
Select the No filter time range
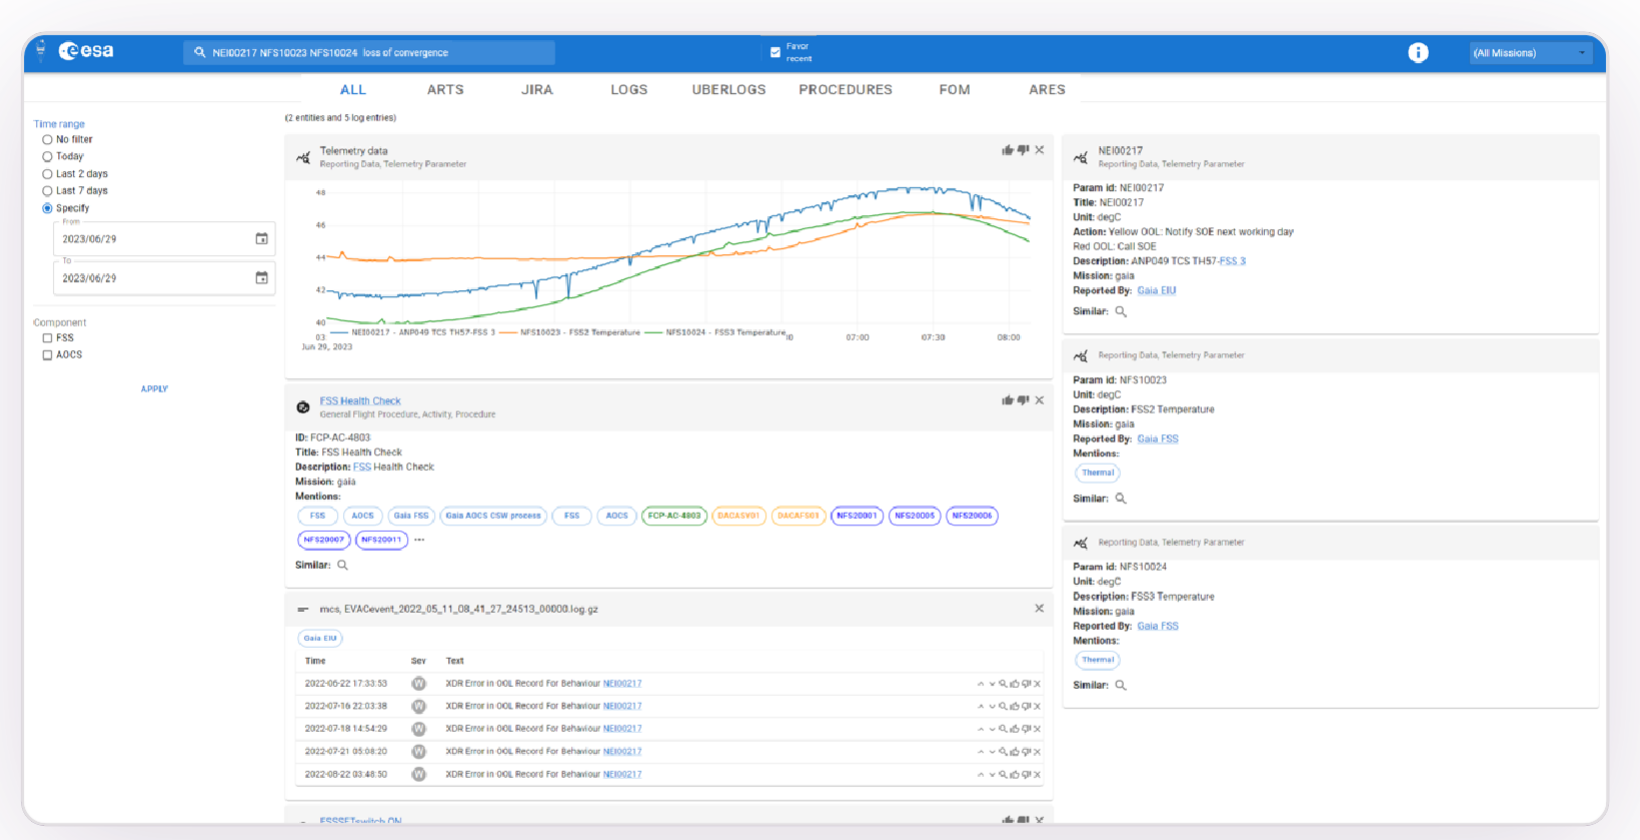coord(47,140)
